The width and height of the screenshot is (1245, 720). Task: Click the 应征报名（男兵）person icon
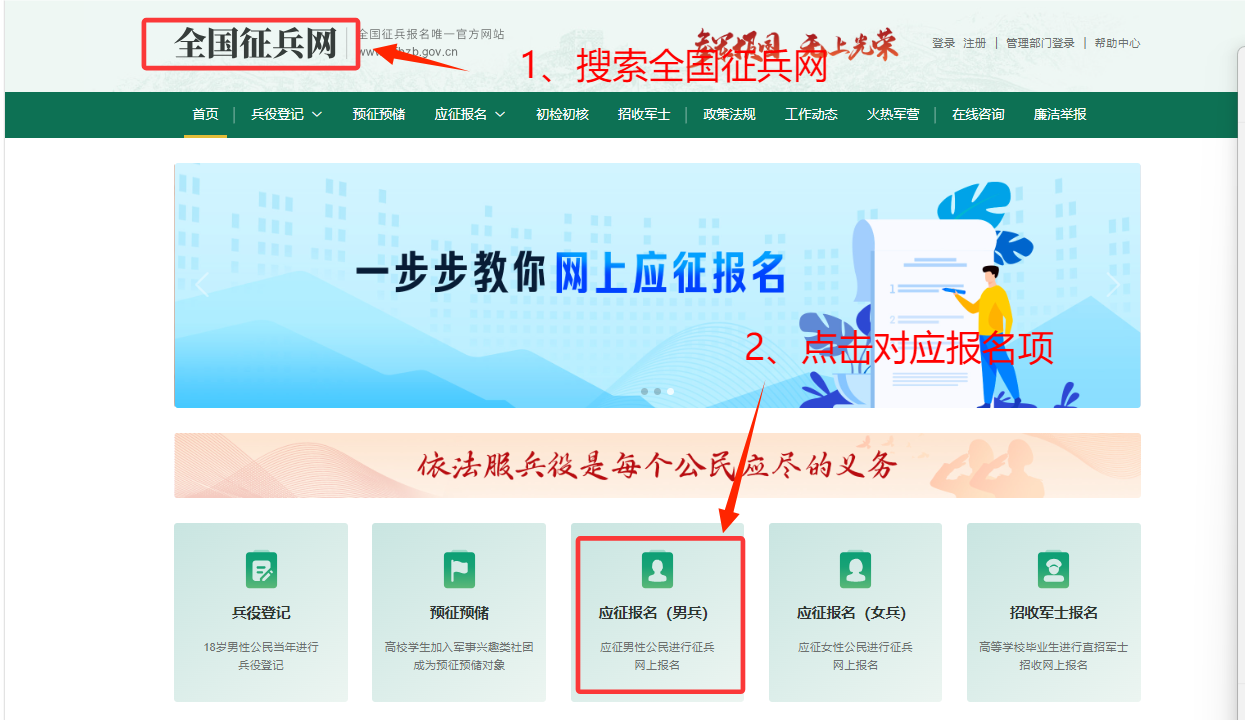coord(657,571)
